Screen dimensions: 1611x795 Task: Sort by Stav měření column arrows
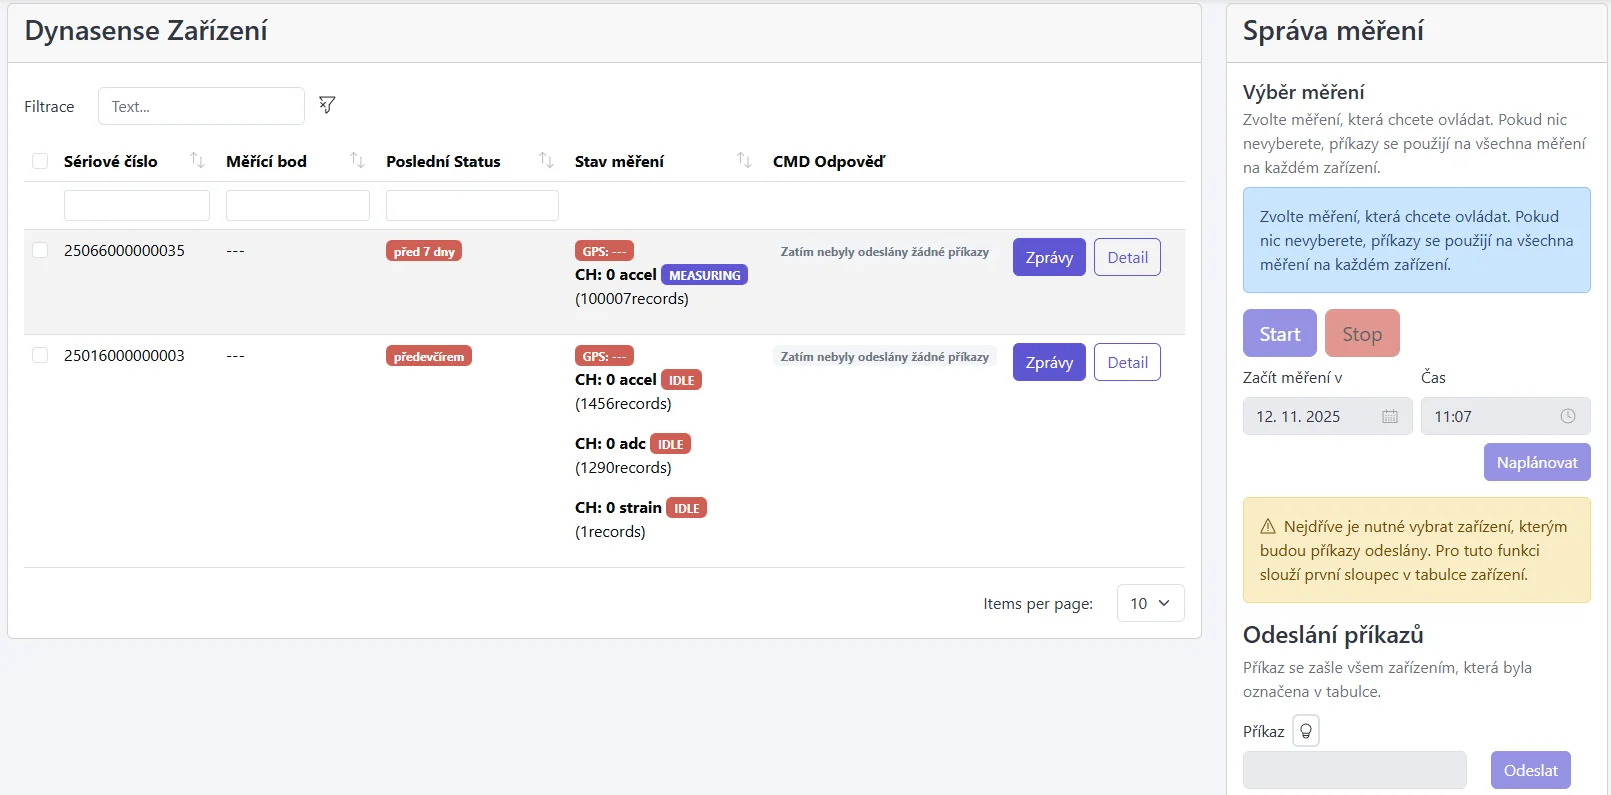[x=744, y=161]
